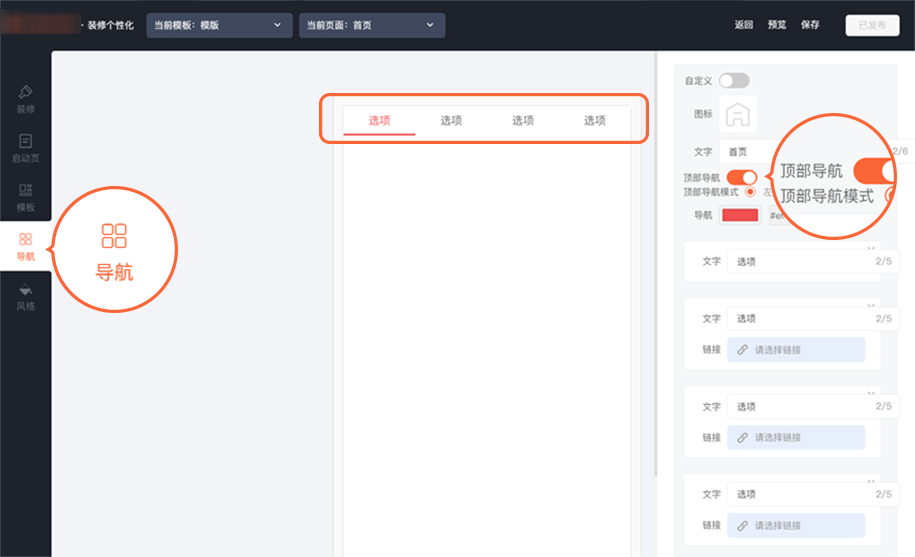Enable the 自定义 custom toggle
Image resolution: width=915 pixels, height=557 pixels.
pos(733,80)
